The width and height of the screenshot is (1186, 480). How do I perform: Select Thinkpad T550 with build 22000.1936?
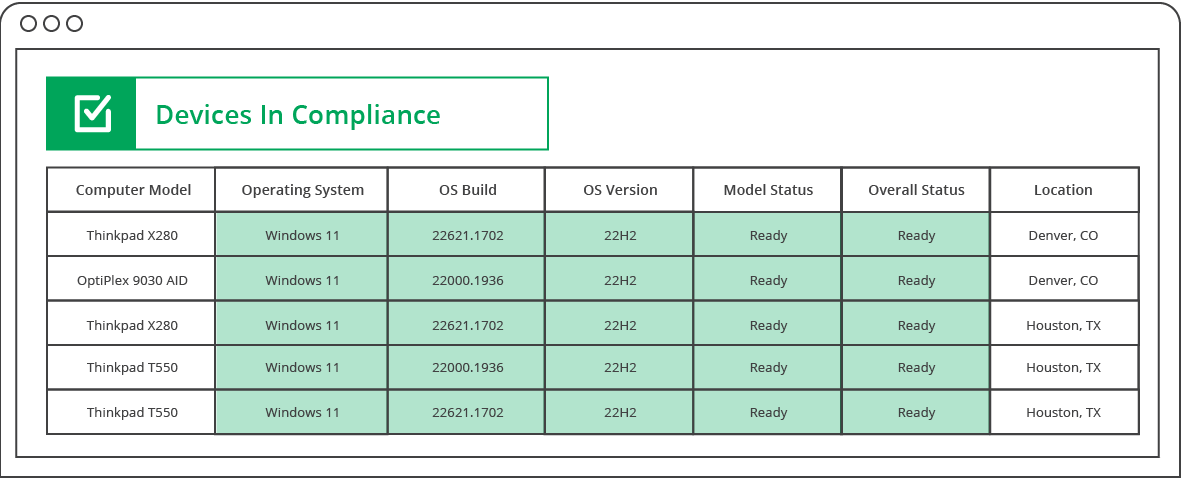click(x=132, y=367)
